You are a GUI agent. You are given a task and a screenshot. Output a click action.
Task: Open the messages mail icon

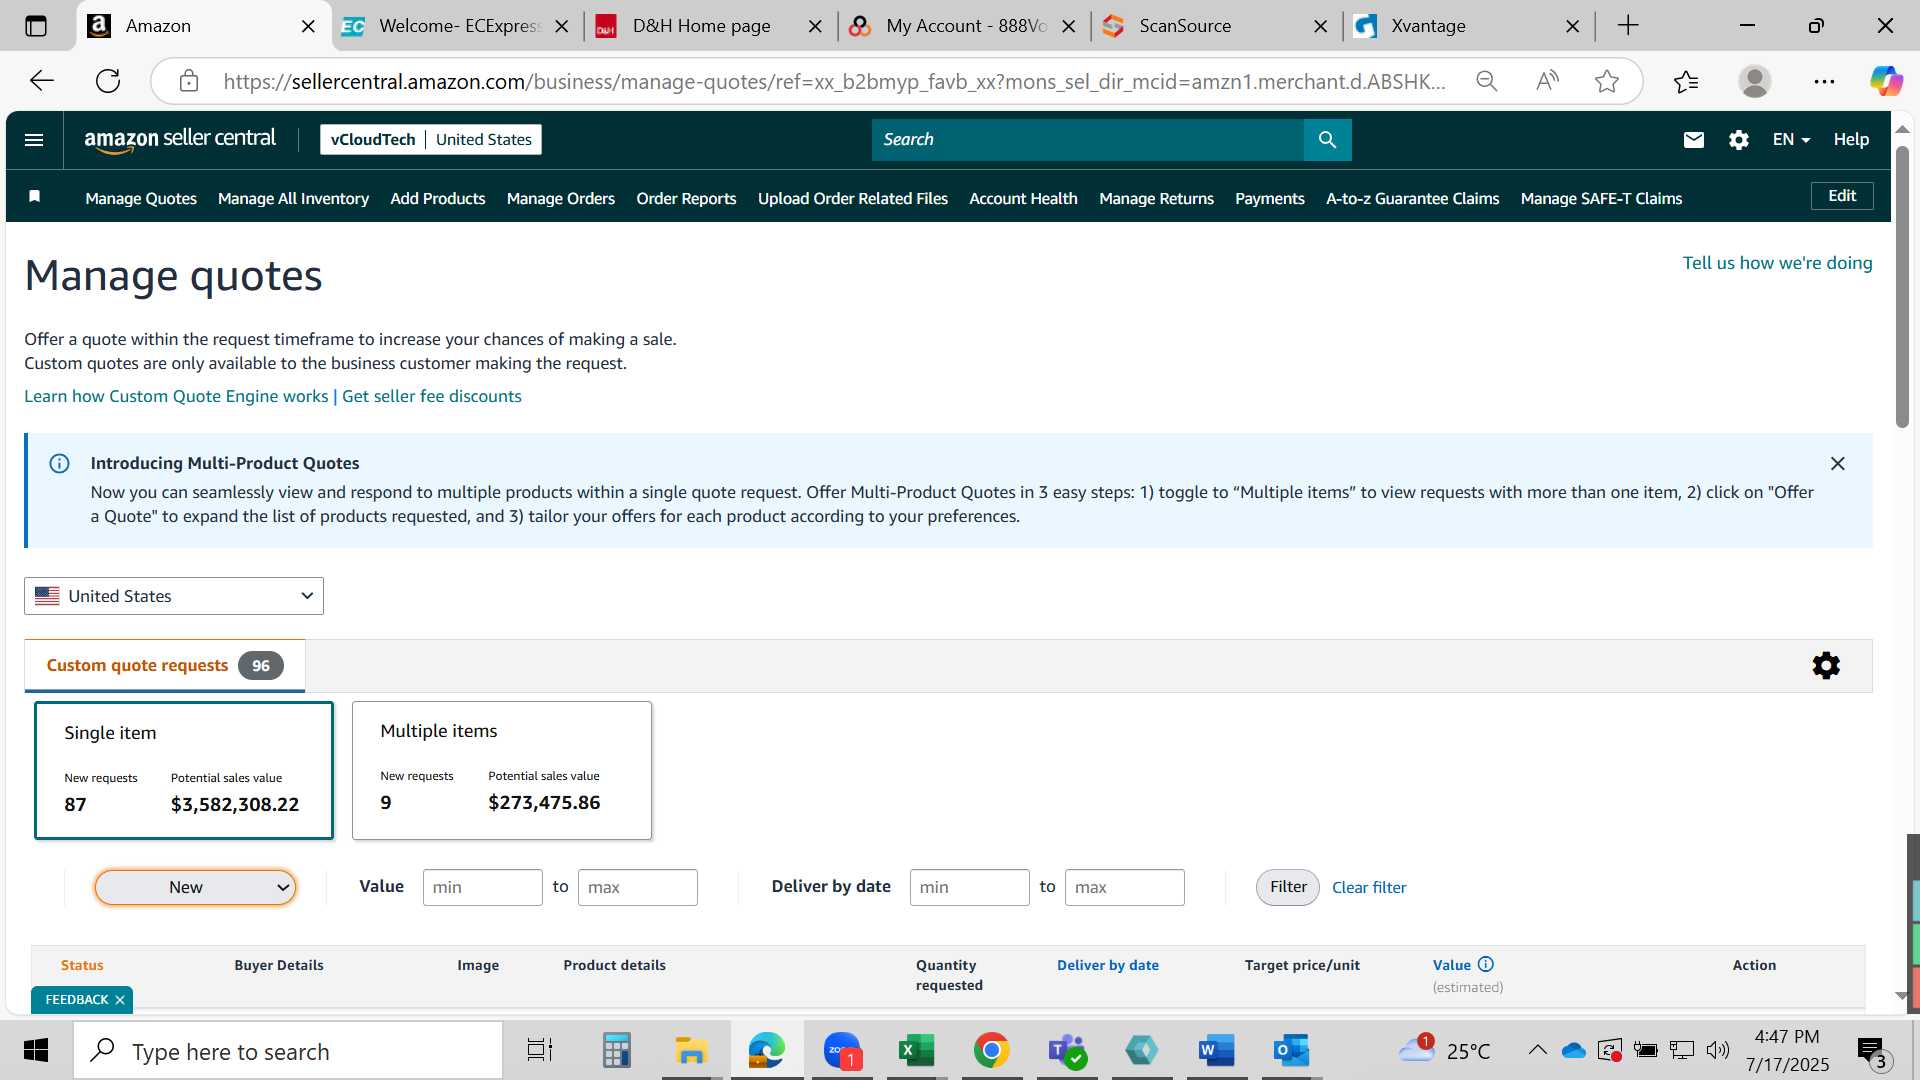click(x=1693, y=140)
